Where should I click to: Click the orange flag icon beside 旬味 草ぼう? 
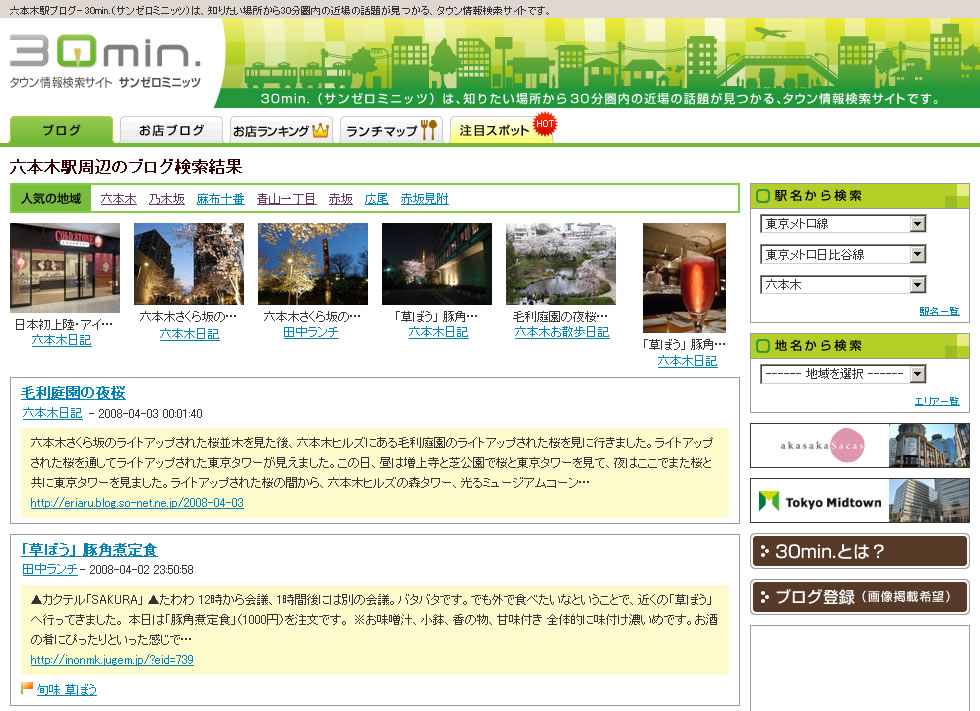[x=27, y=689]
